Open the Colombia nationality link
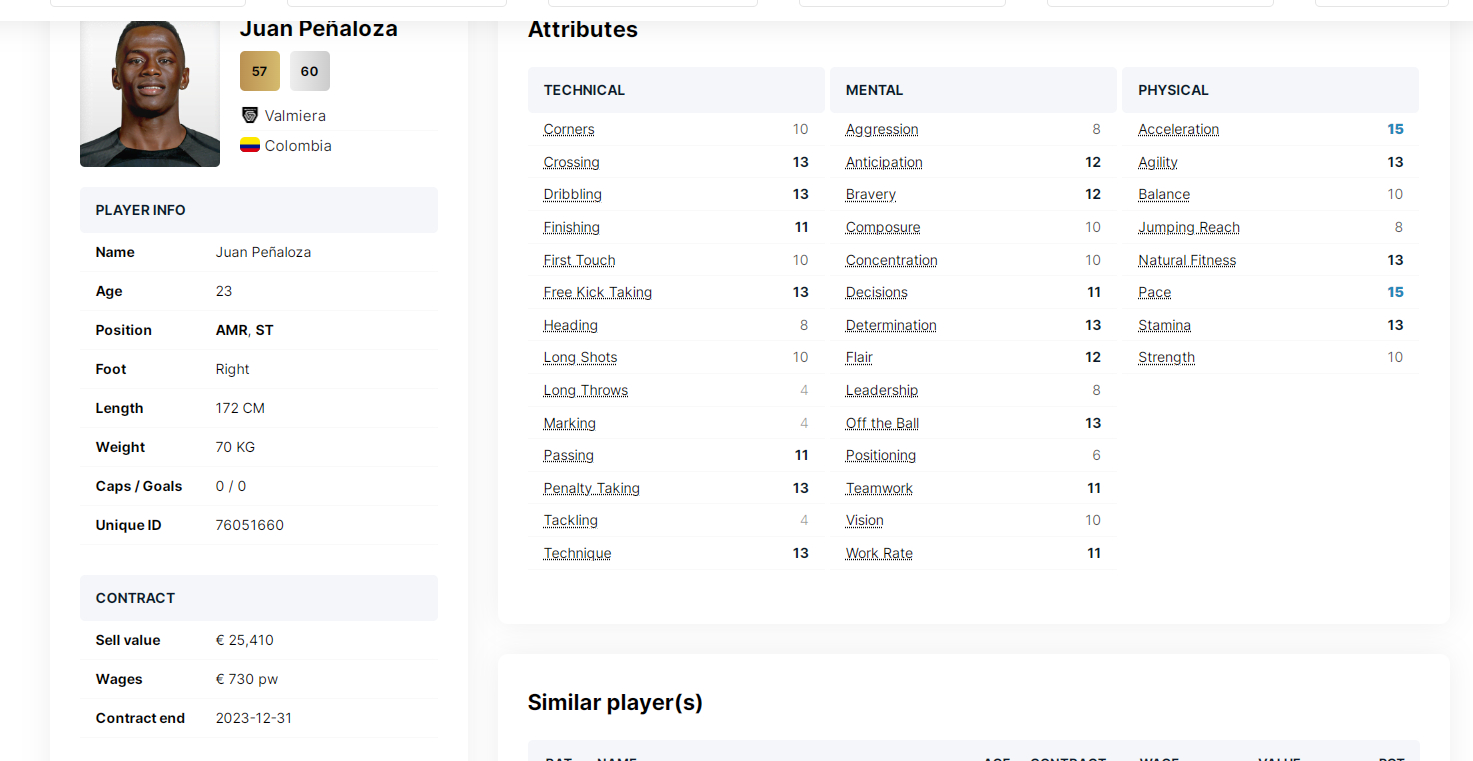 coord(298,146)
